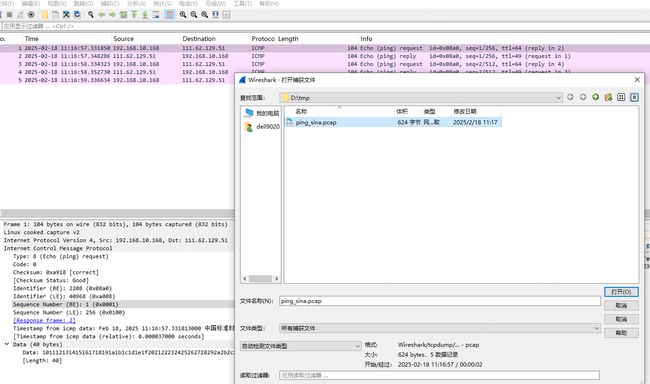Image resolution: width=650 pixels, height=384 pixels.
Task: Click the last toolbar grid layout icon
Action: (226, 15)
